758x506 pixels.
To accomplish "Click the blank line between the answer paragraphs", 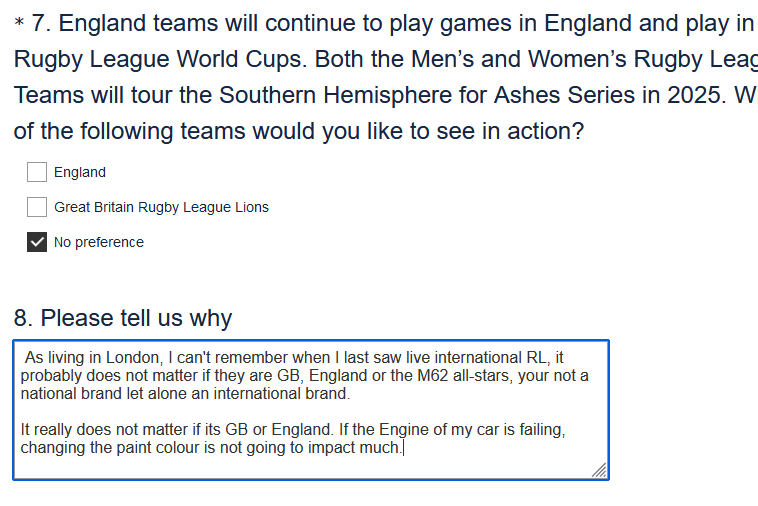I will [309, 411].
